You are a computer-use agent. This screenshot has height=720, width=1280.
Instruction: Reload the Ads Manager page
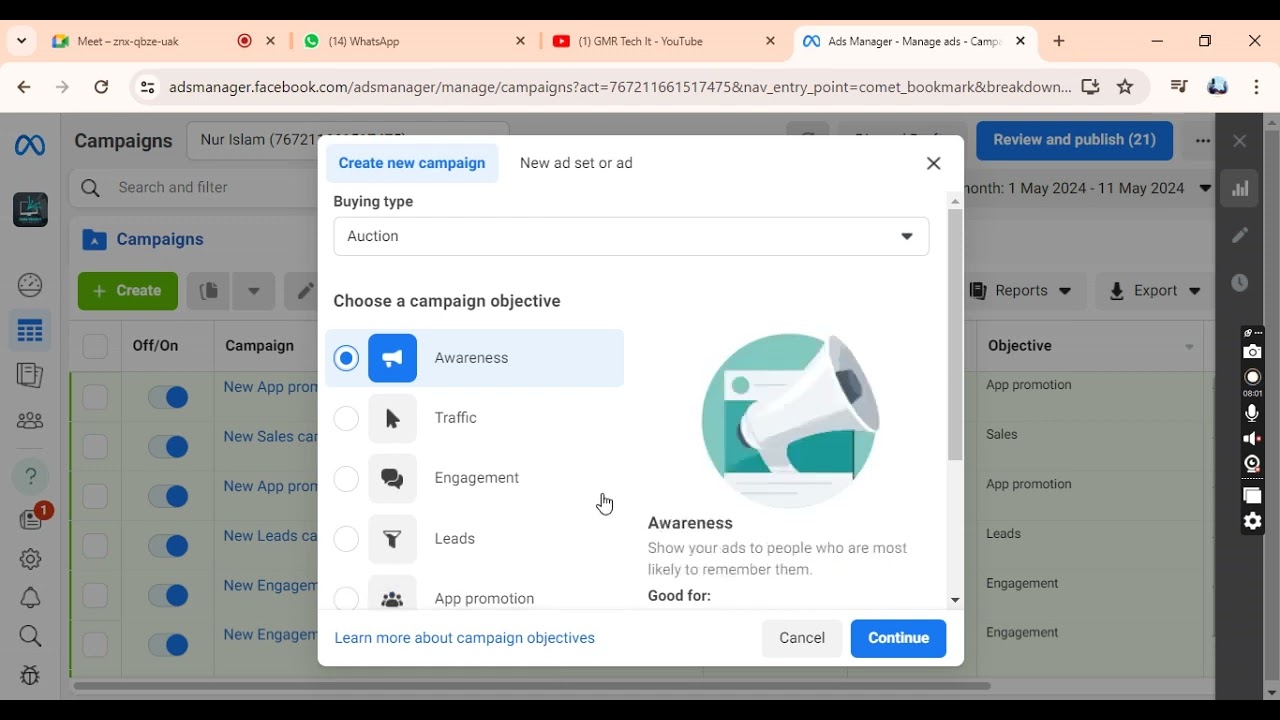click(x=101, y=87)
